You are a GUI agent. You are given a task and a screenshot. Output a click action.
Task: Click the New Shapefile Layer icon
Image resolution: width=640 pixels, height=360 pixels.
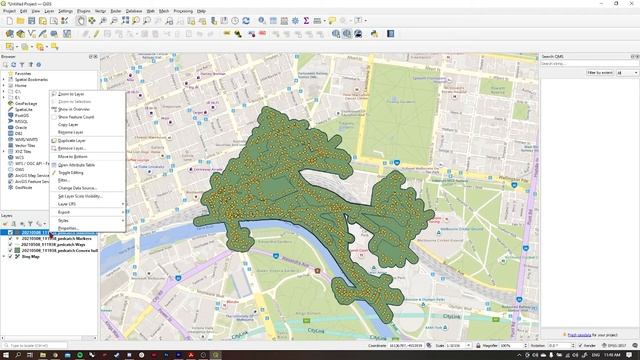pos(31,34)
